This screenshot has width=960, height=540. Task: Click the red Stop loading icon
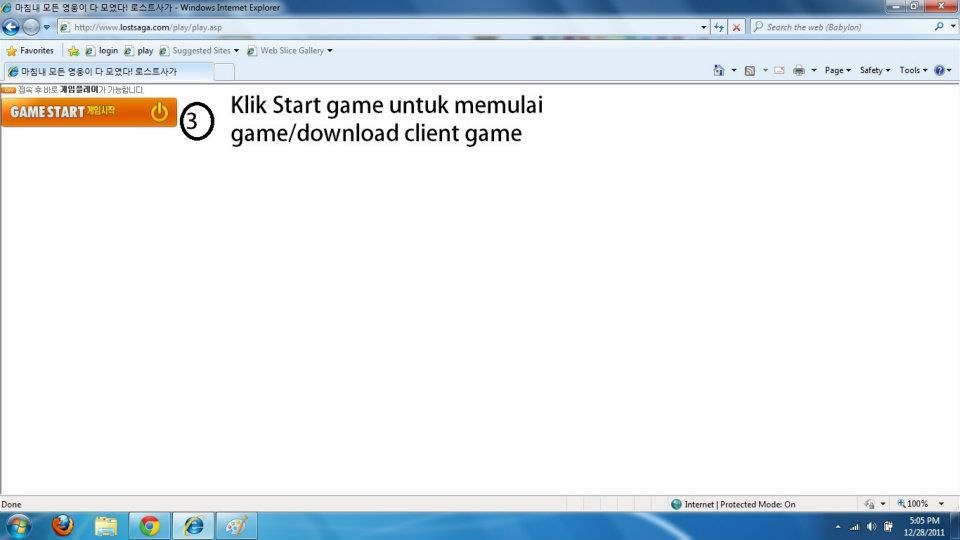[x=737, y=27]
